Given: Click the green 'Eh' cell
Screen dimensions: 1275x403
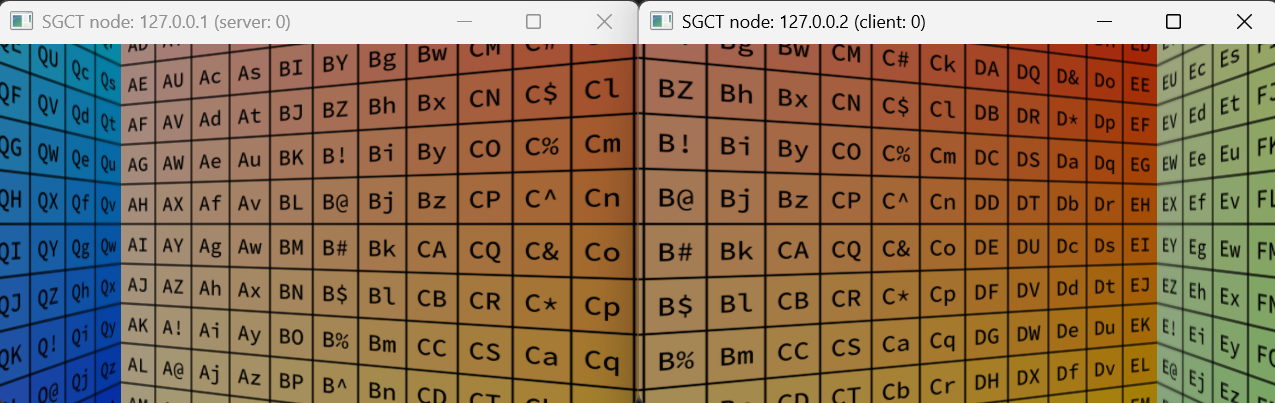Looking at the screenshot, I should tap(1197, 291).
